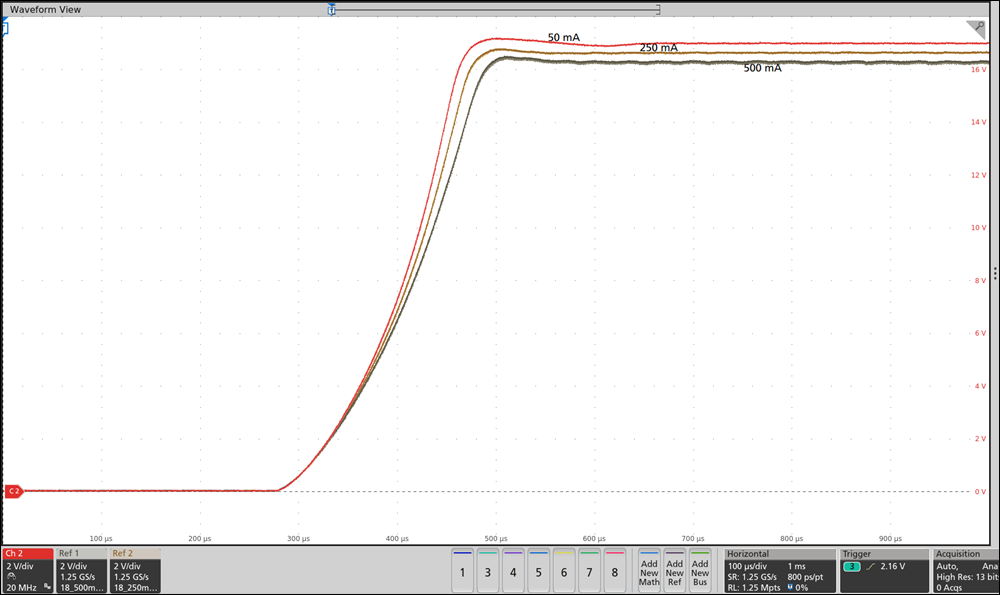Open the Ref 2 badge settings
Image resolution: width=1000 pixels, height=595 pixels.
tap(135, 570)
